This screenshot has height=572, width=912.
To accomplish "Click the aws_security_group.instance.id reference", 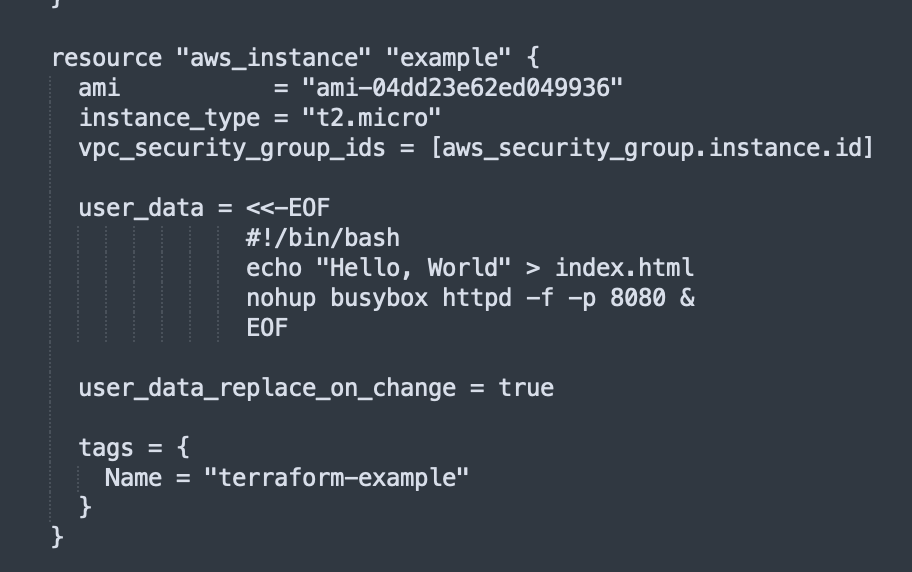I will (x=657, y=148).
